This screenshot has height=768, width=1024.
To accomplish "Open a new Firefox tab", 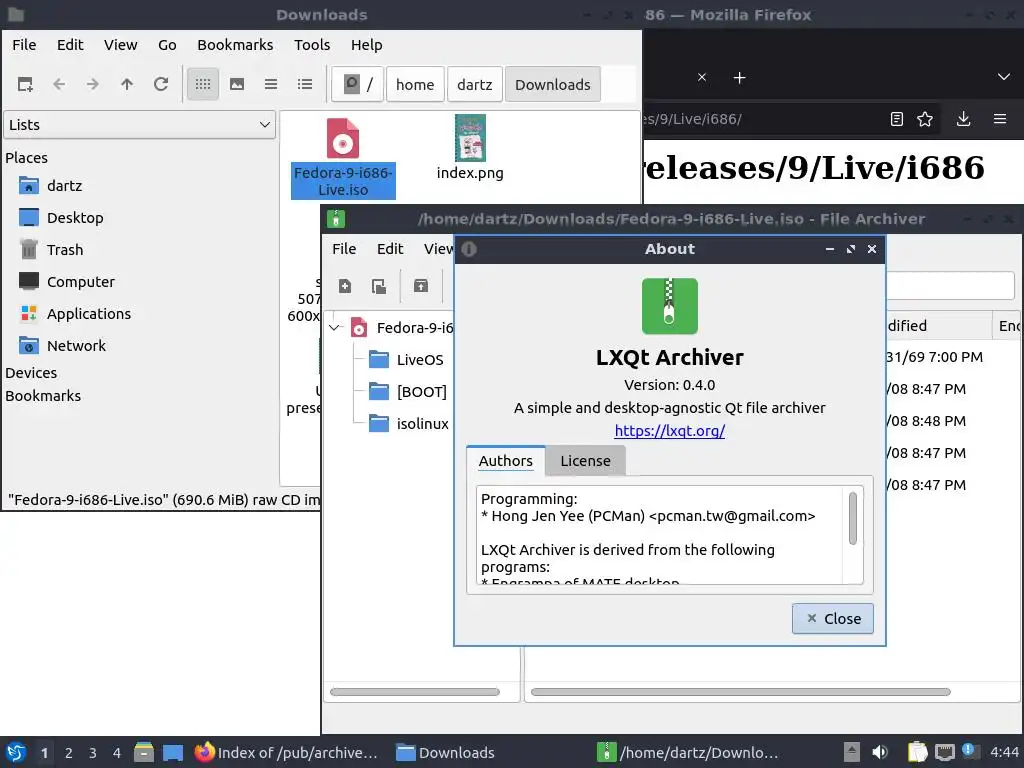I will [x=739, y=78].
